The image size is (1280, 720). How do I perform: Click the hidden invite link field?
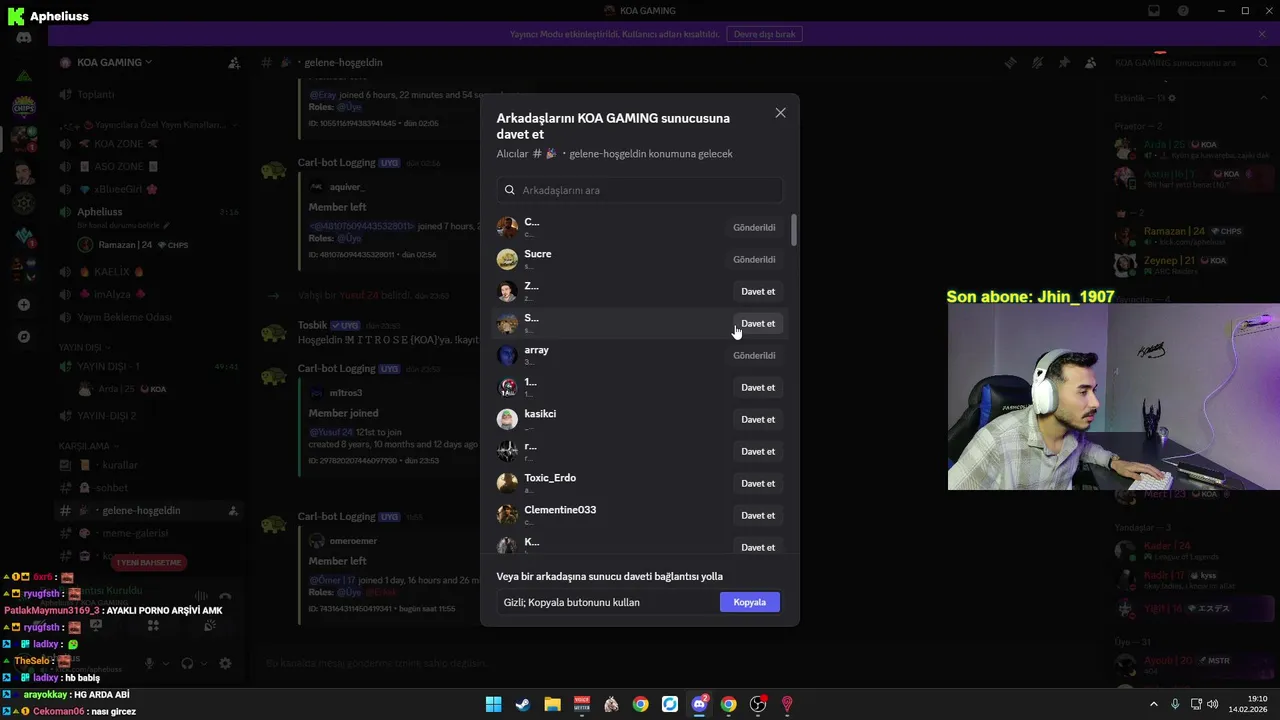[x=608, y=602]
